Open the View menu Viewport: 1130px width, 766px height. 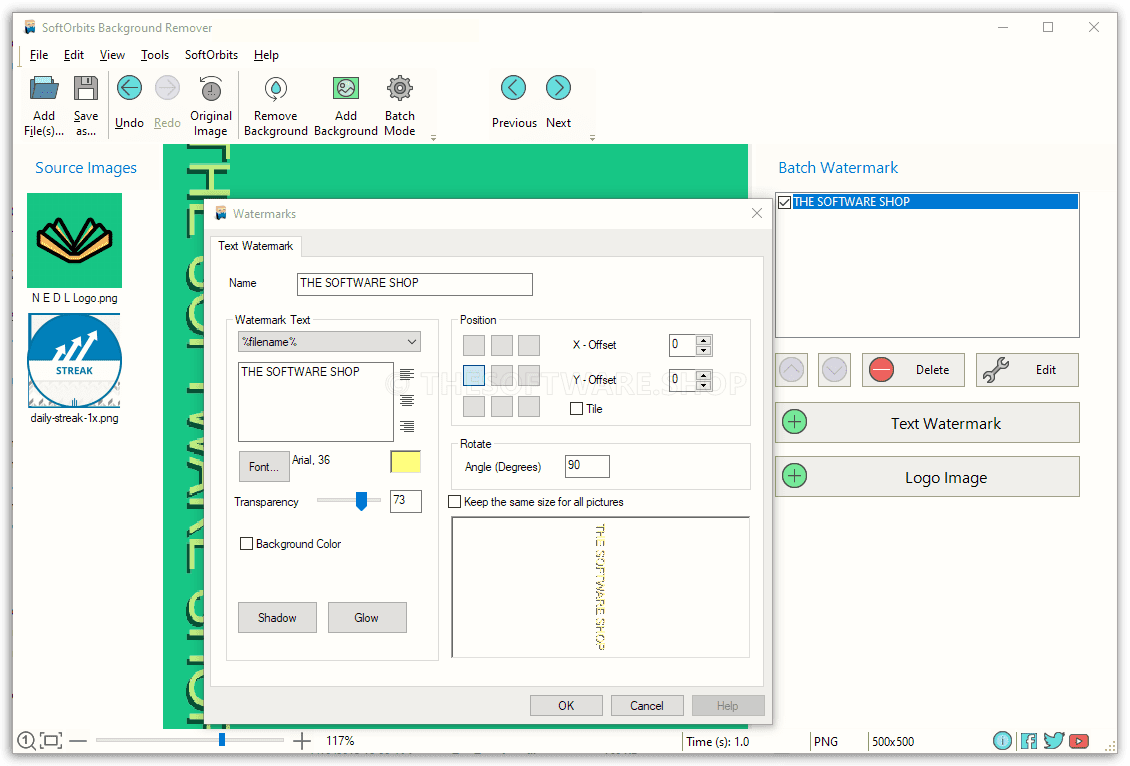click(112, 55)
